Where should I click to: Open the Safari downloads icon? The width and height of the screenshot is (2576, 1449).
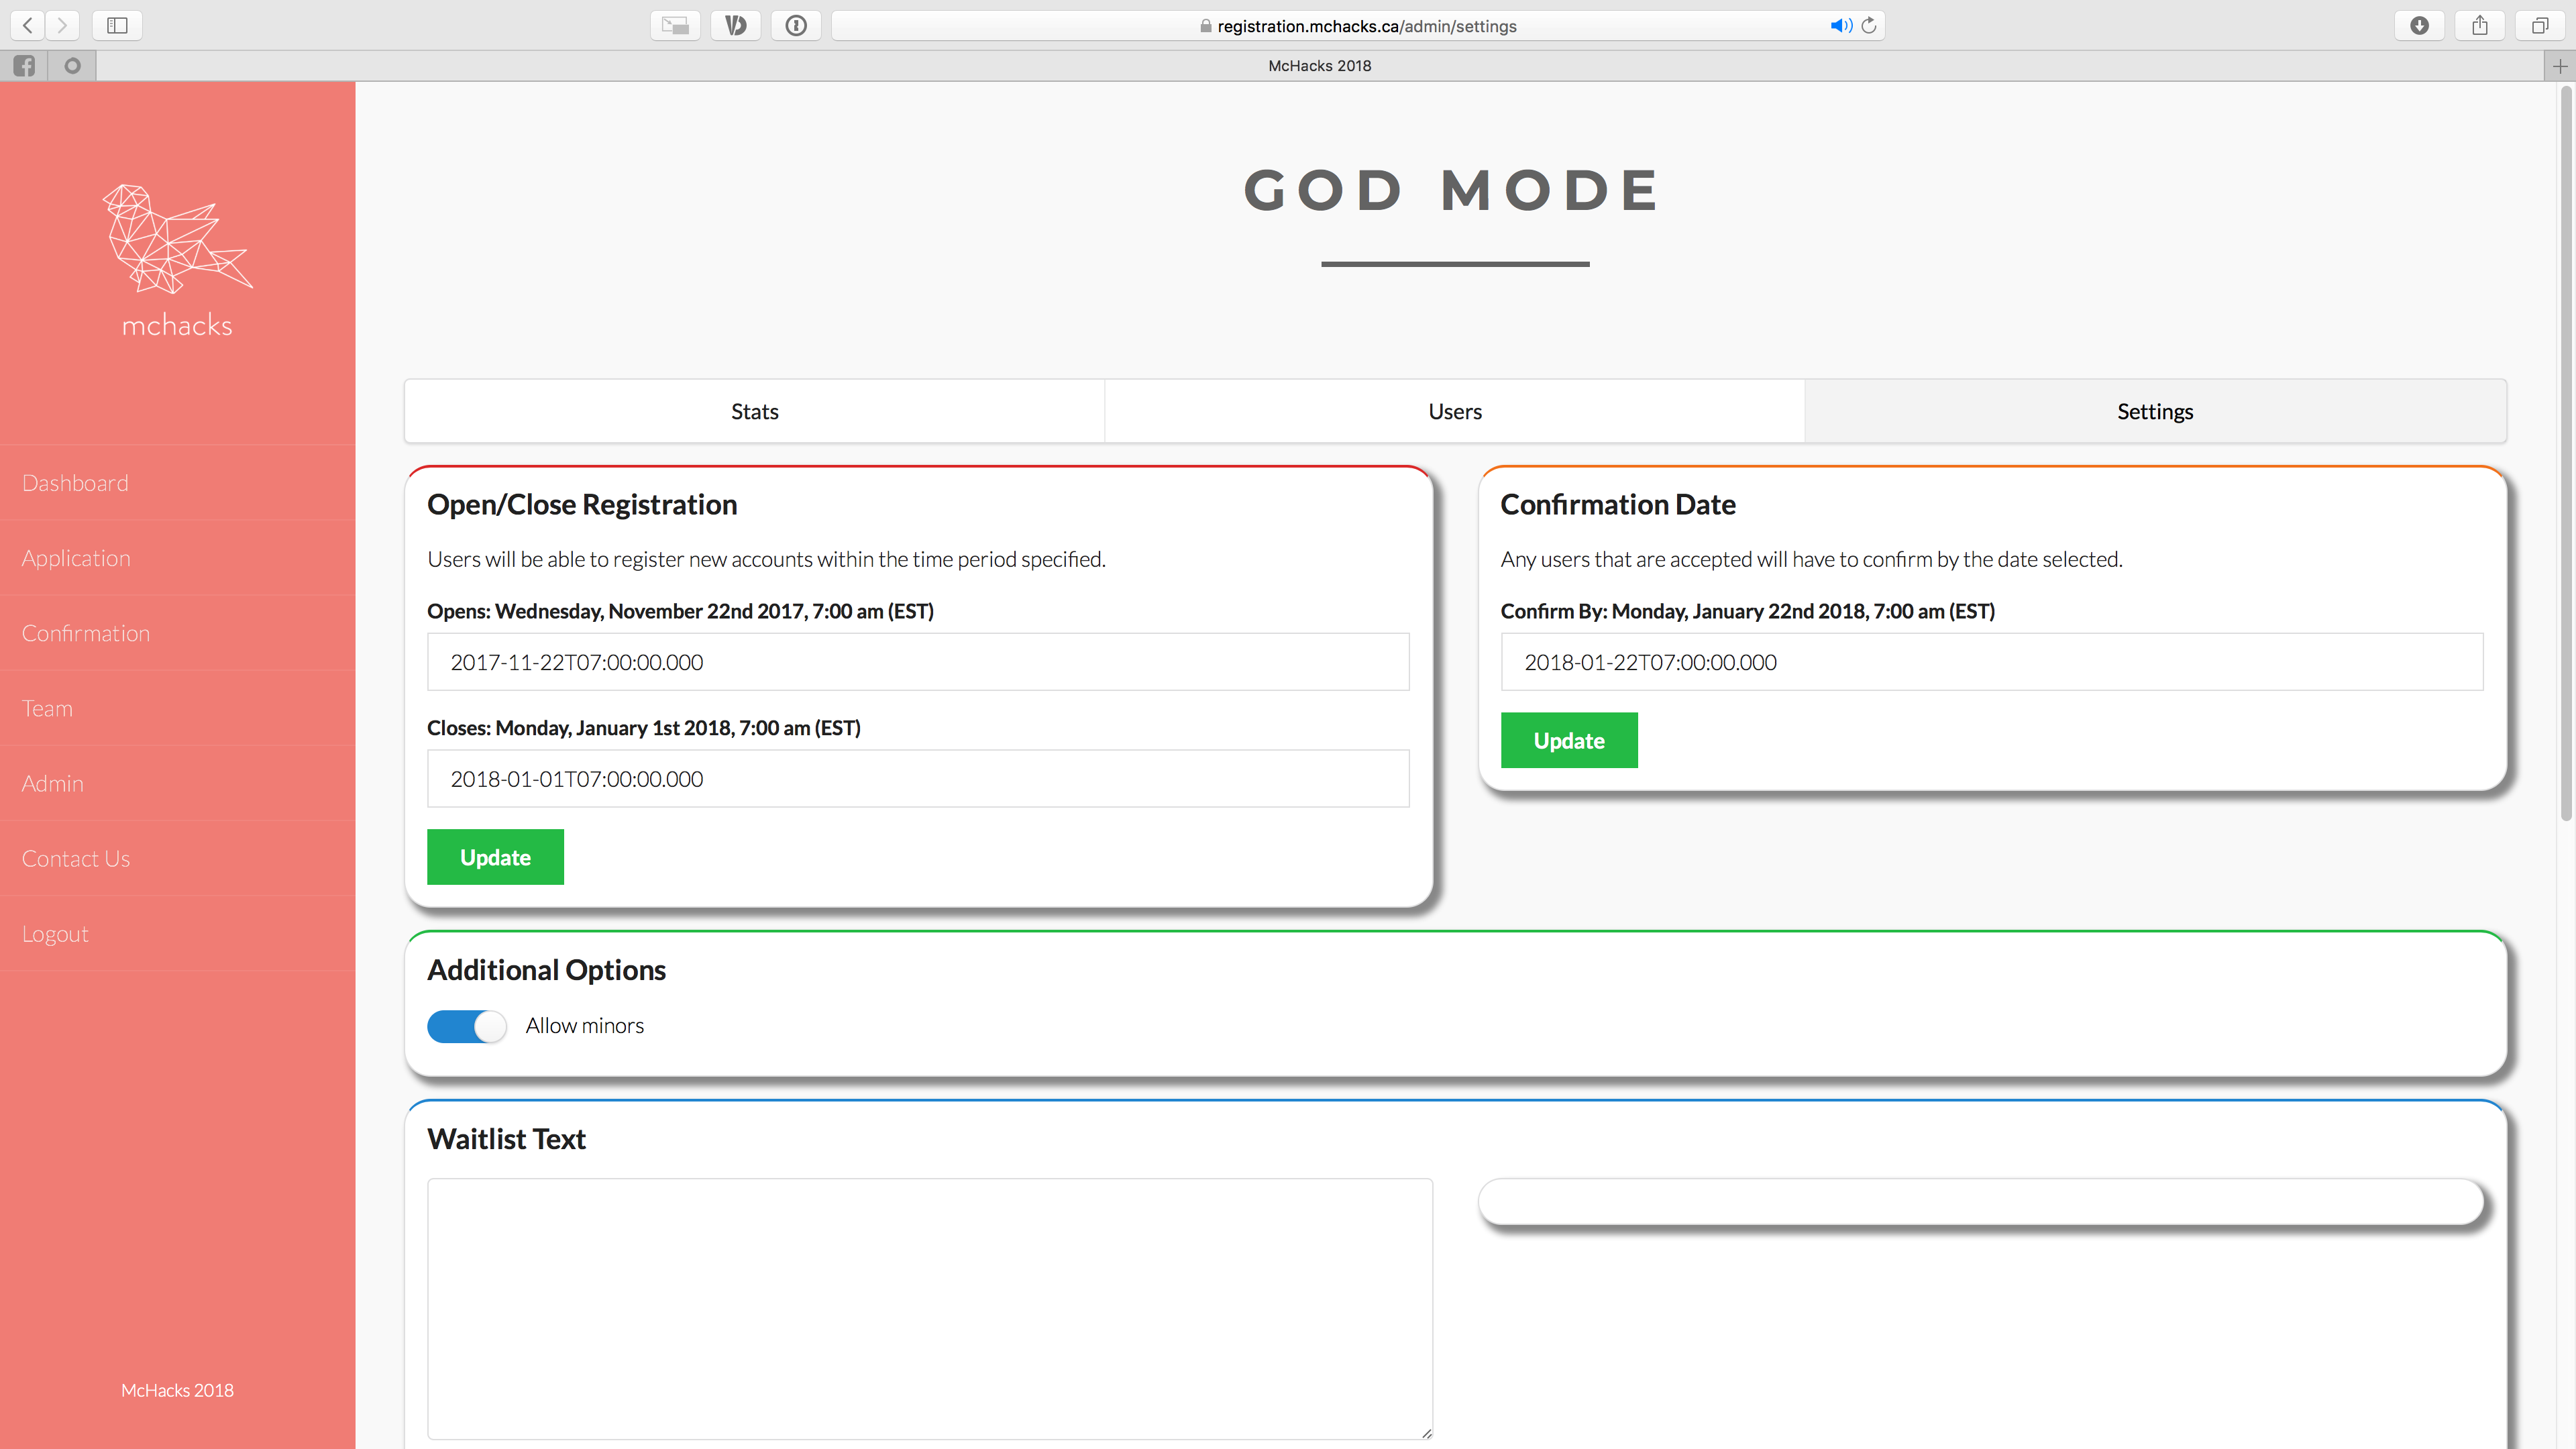click(x=2419, y=25)
